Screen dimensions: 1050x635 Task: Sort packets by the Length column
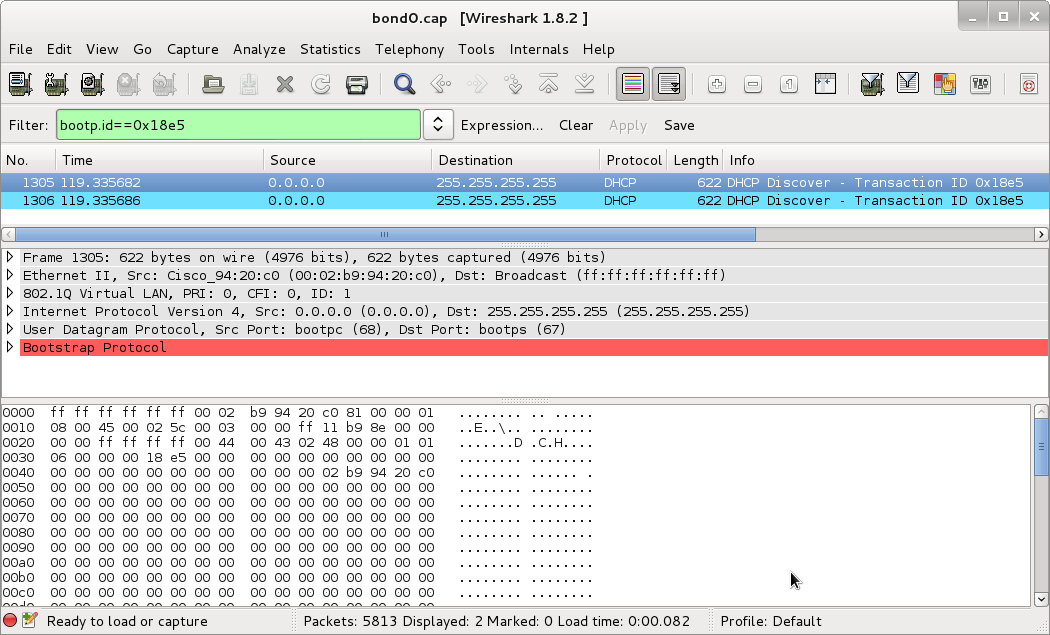tap(695, 160)
